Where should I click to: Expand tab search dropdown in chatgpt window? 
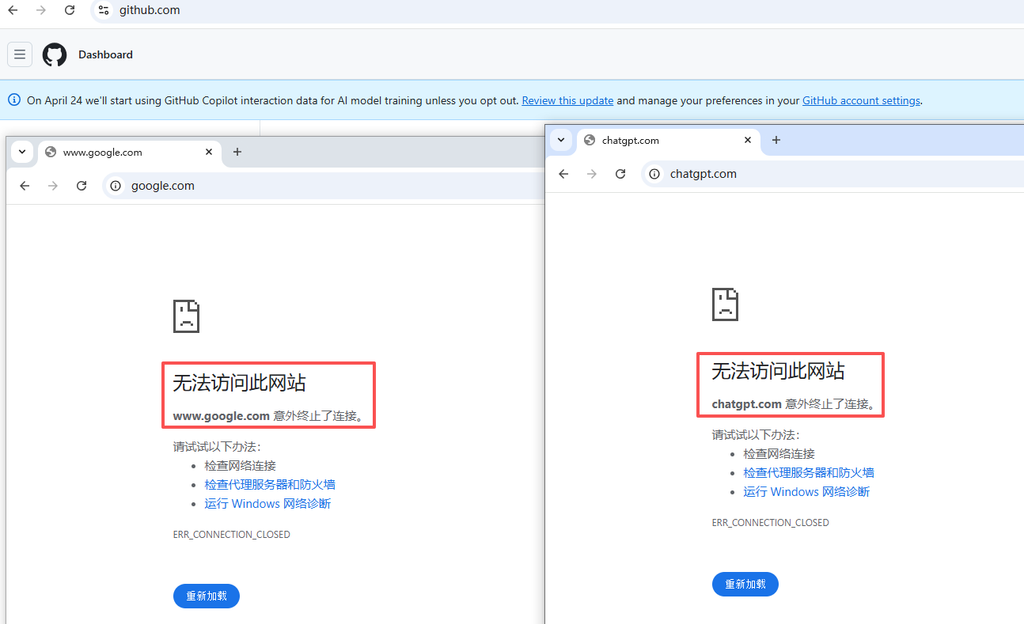point(561,140)
